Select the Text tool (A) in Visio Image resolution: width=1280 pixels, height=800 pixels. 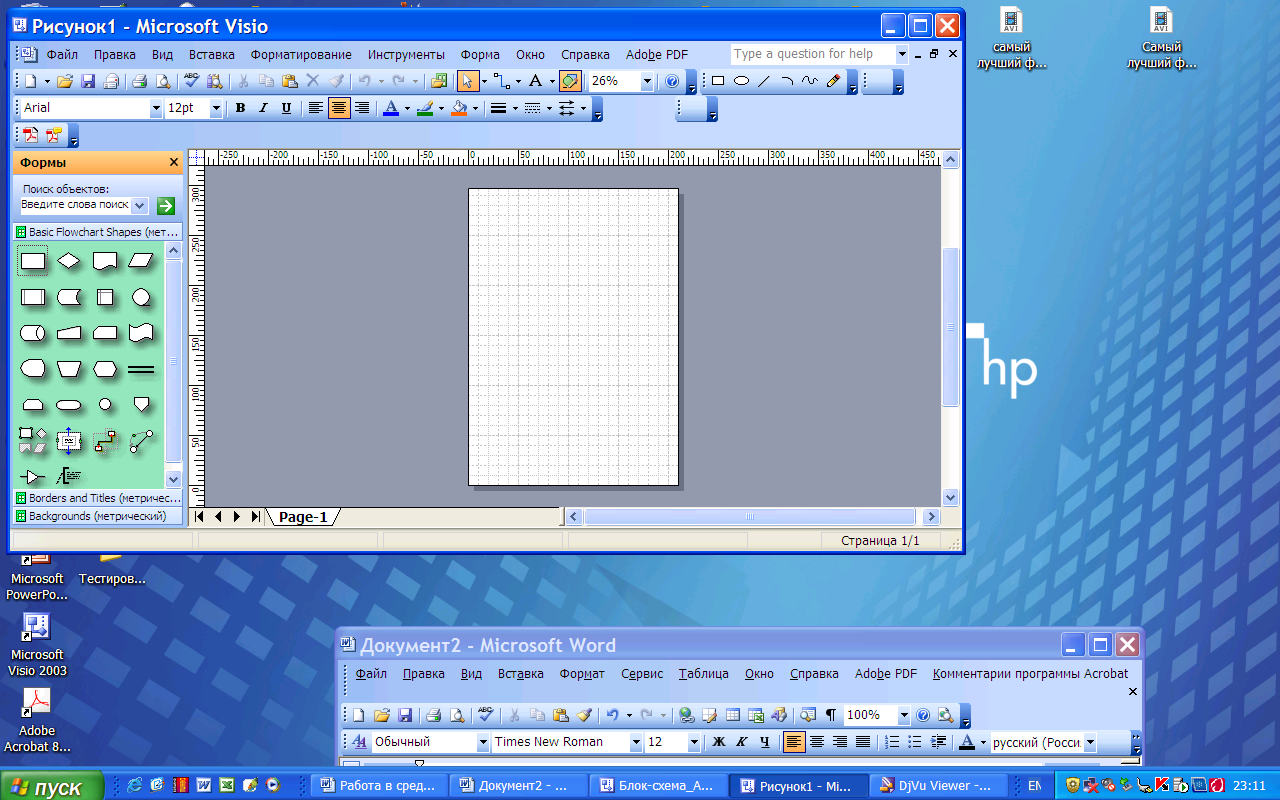[536, 81]
